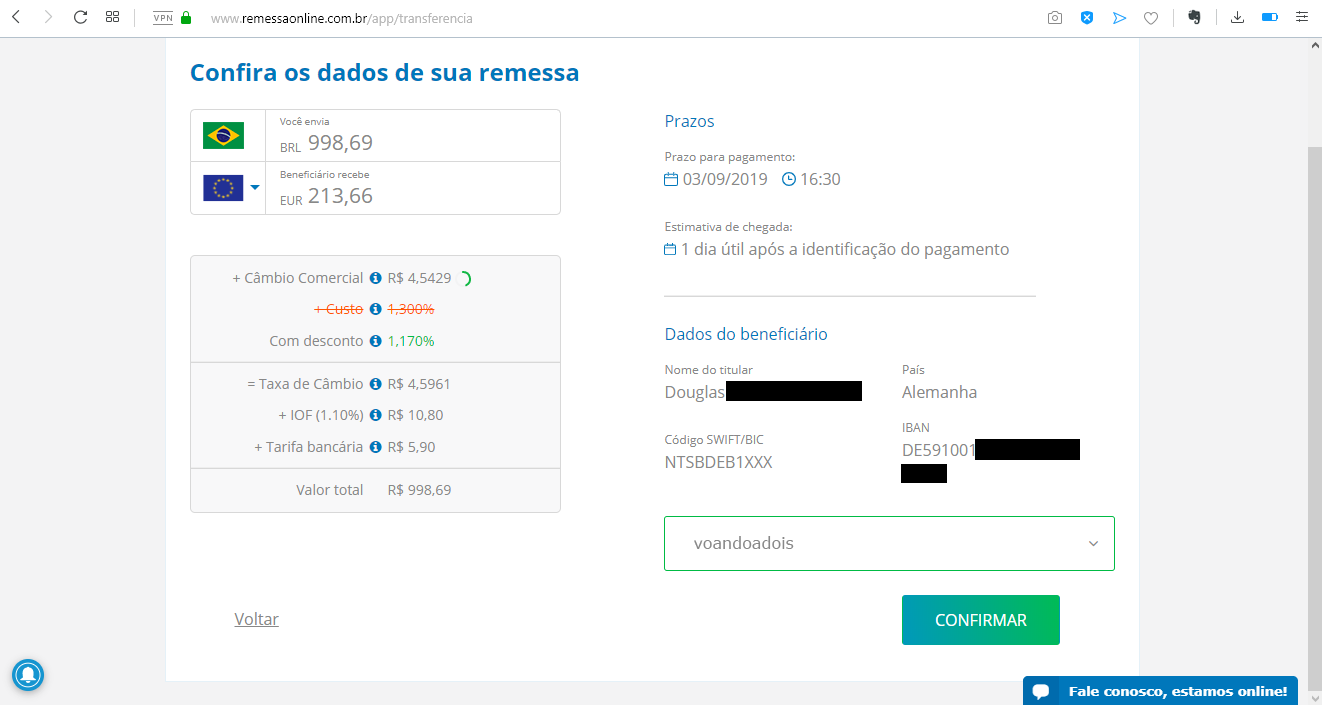Show IOF (1.10%) info tooltip
This screenshot has height=705, width=1322.
(x=375, y=415)
